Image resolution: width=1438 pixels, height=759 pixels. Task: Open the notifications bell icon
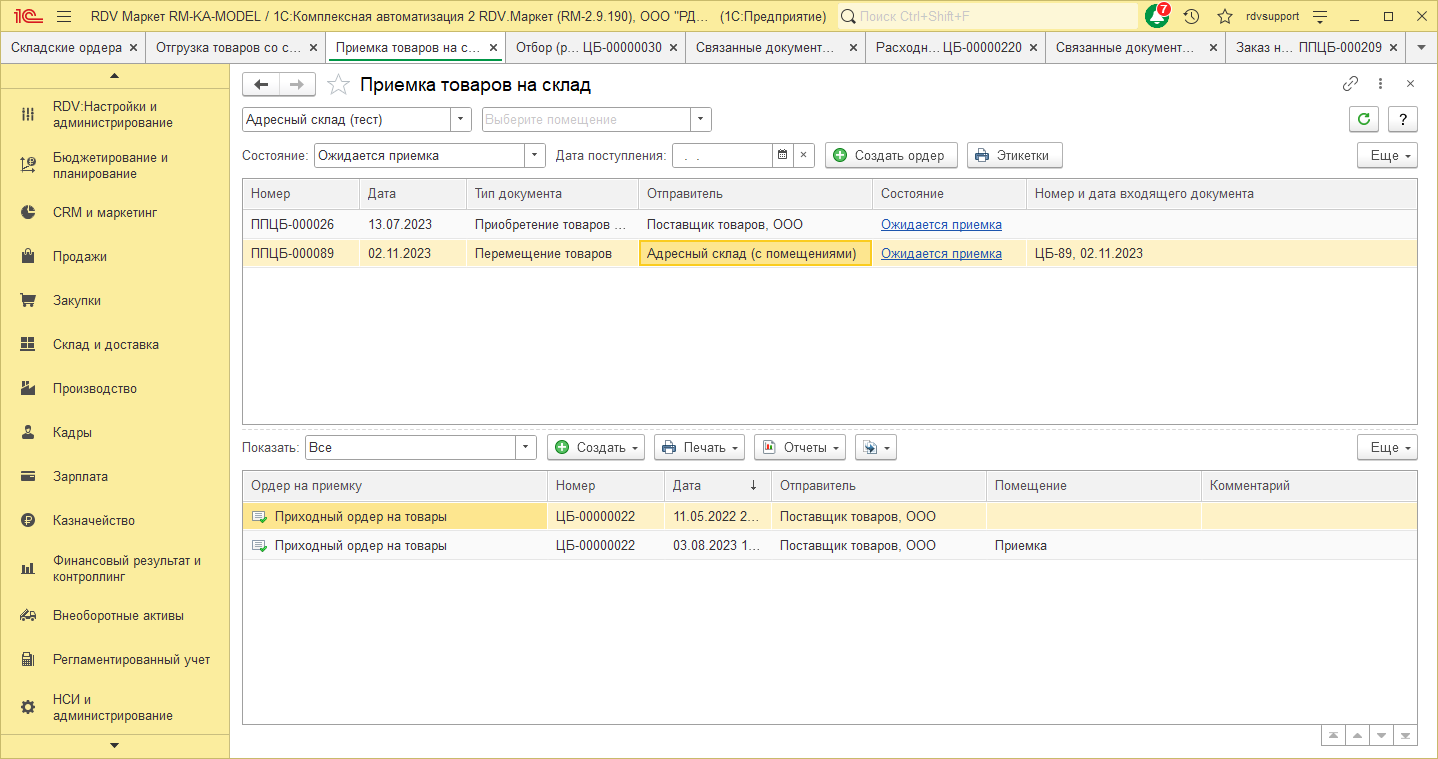1157,17
